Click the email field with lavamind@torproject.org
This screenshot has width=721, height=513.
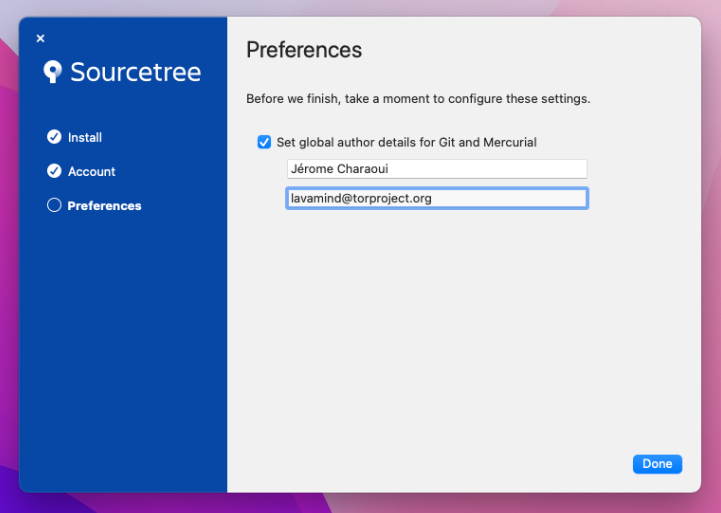pos(436,198)
